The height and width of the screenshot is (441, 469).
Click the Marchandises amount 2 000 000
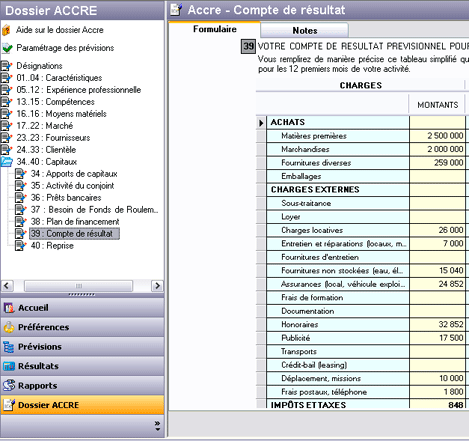(x=437, y=149)
